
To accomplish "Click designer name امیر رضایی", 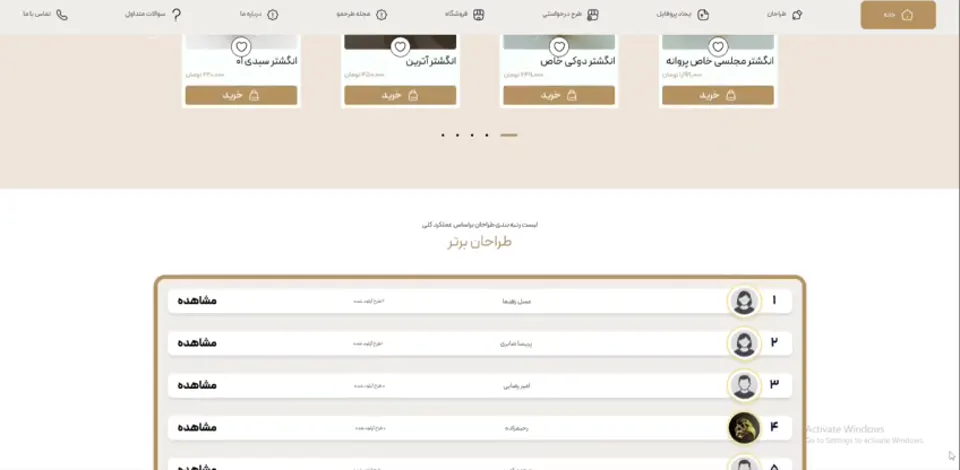I will coord(516,386).
